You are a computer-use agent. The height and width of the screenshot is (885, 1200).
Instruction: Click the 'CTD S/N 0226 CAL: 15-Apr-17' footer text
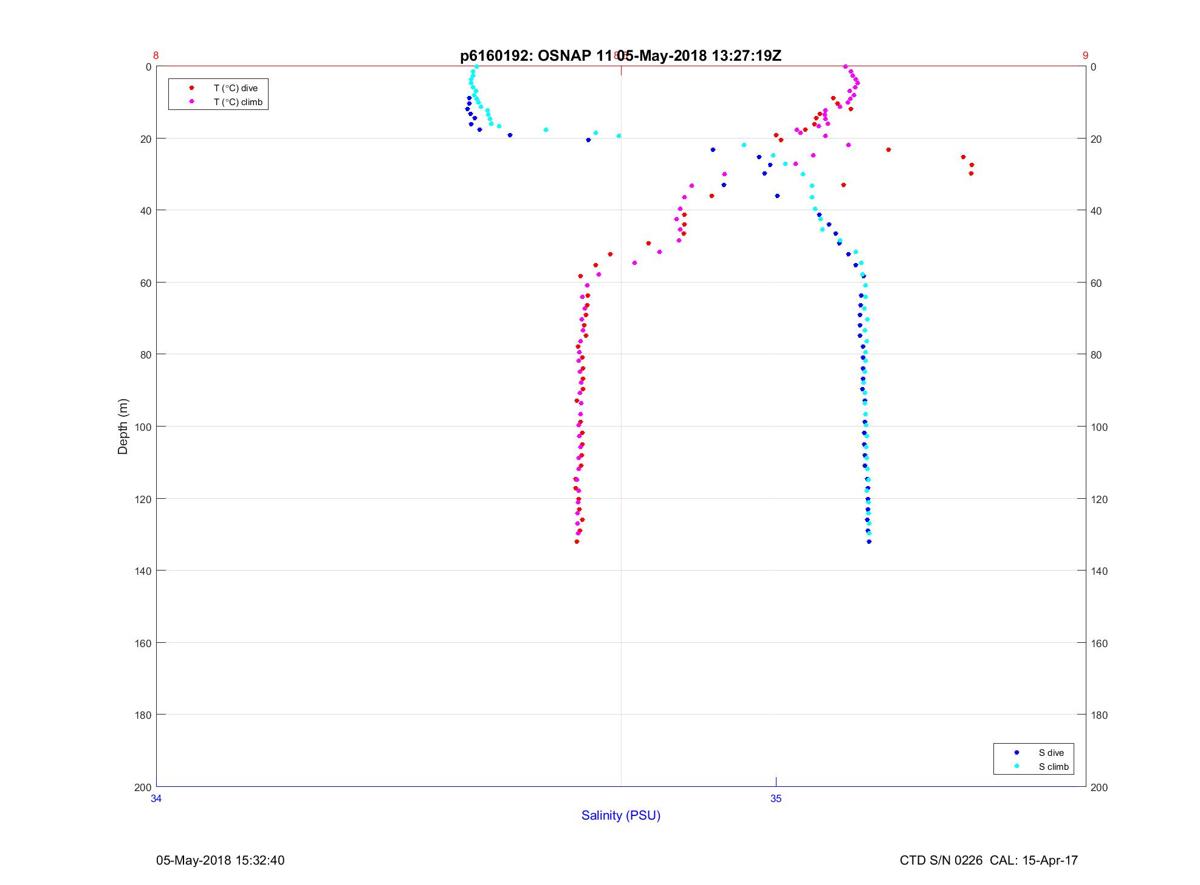tap(989, 860)
